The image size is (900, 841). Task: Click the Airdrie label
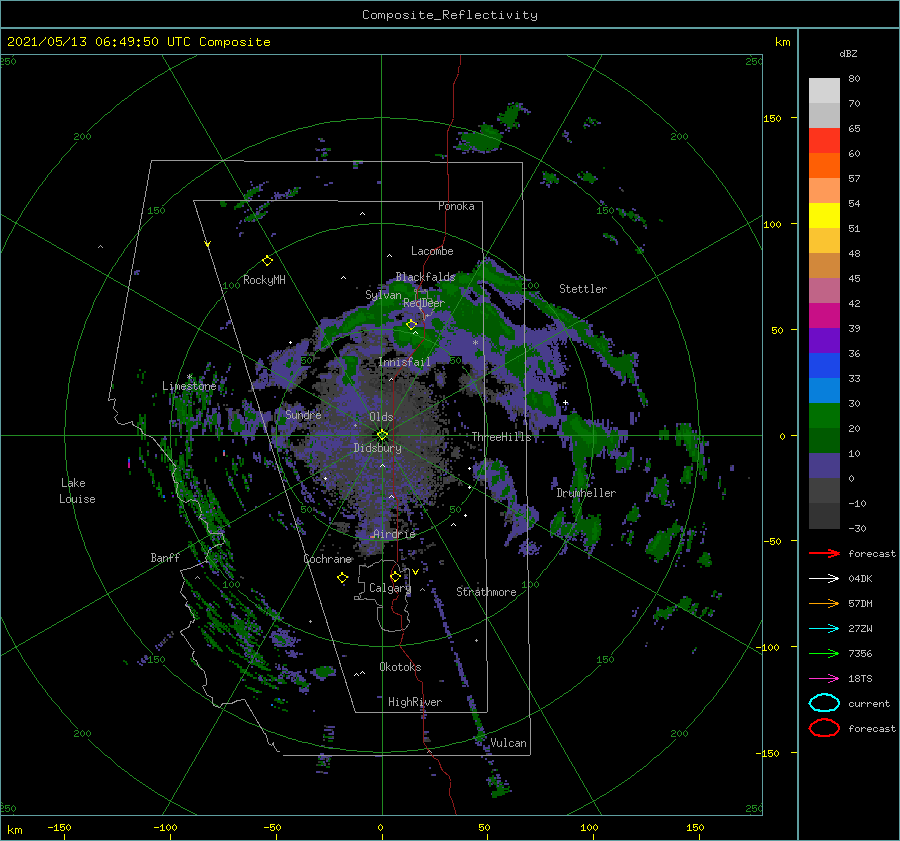(x=394, y=534)
